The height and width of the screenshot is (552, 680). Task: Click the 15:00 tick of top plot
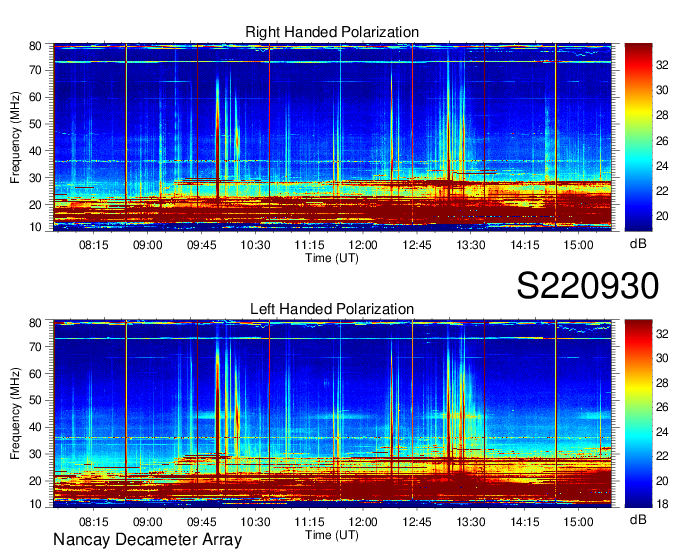pyautogui.click(x=578, y=245)
